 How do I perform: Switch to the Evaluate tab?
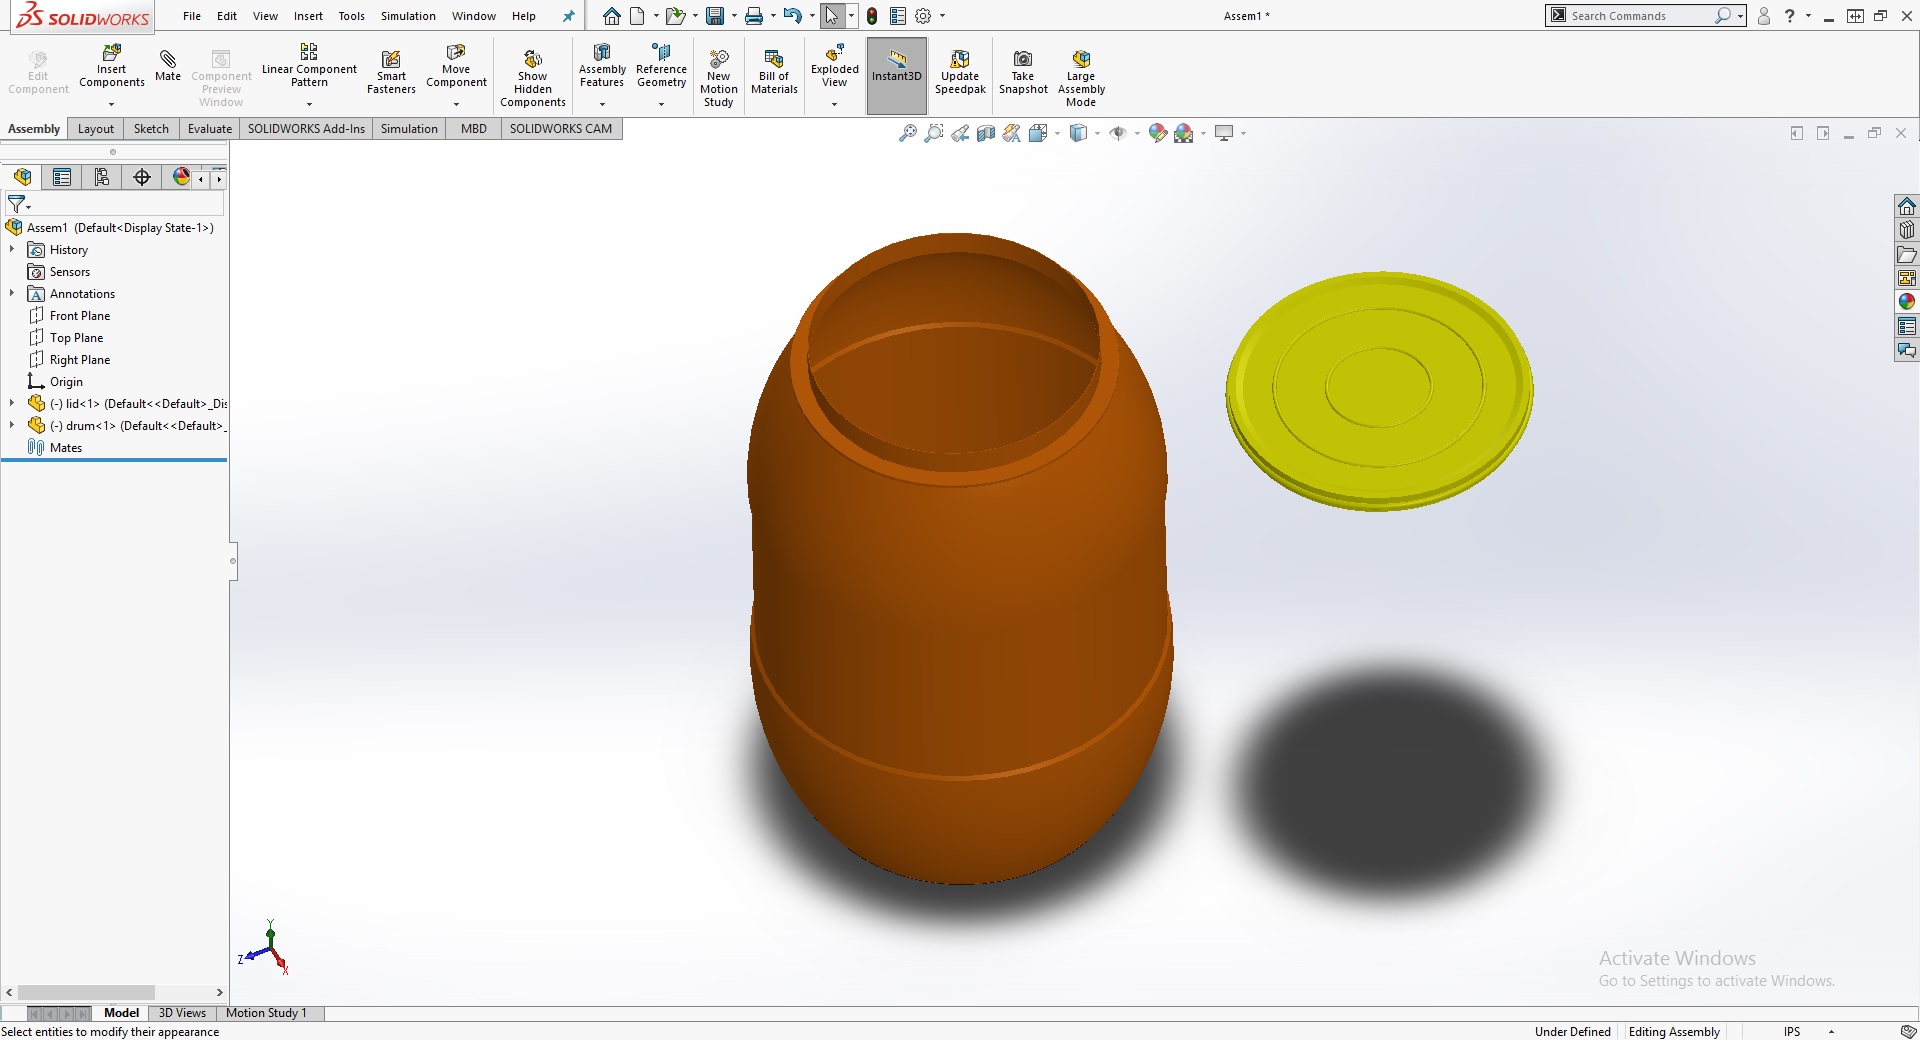(209, 129)
